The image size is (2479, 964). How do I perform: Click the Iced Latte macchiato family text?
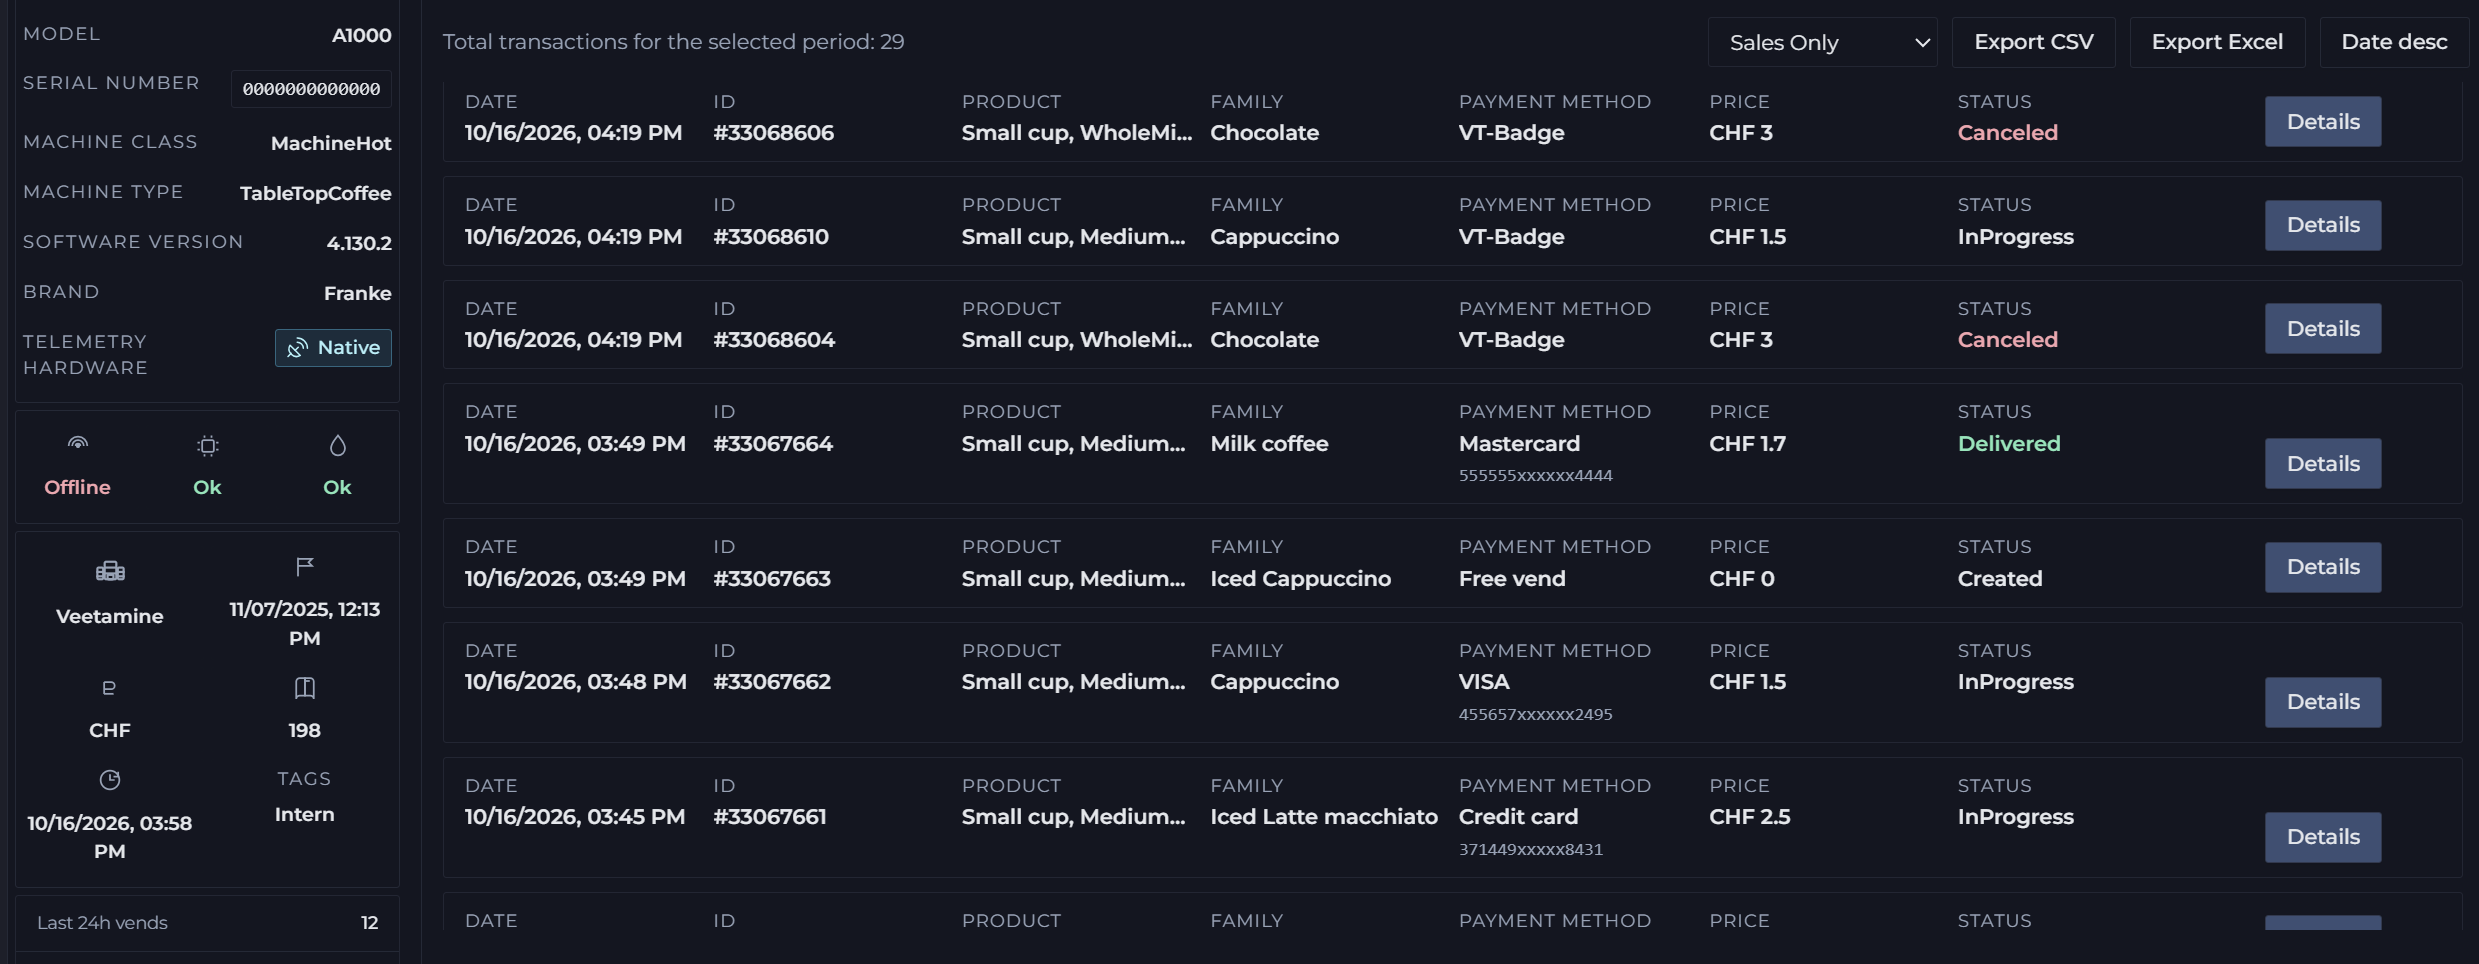[1323, 817]
